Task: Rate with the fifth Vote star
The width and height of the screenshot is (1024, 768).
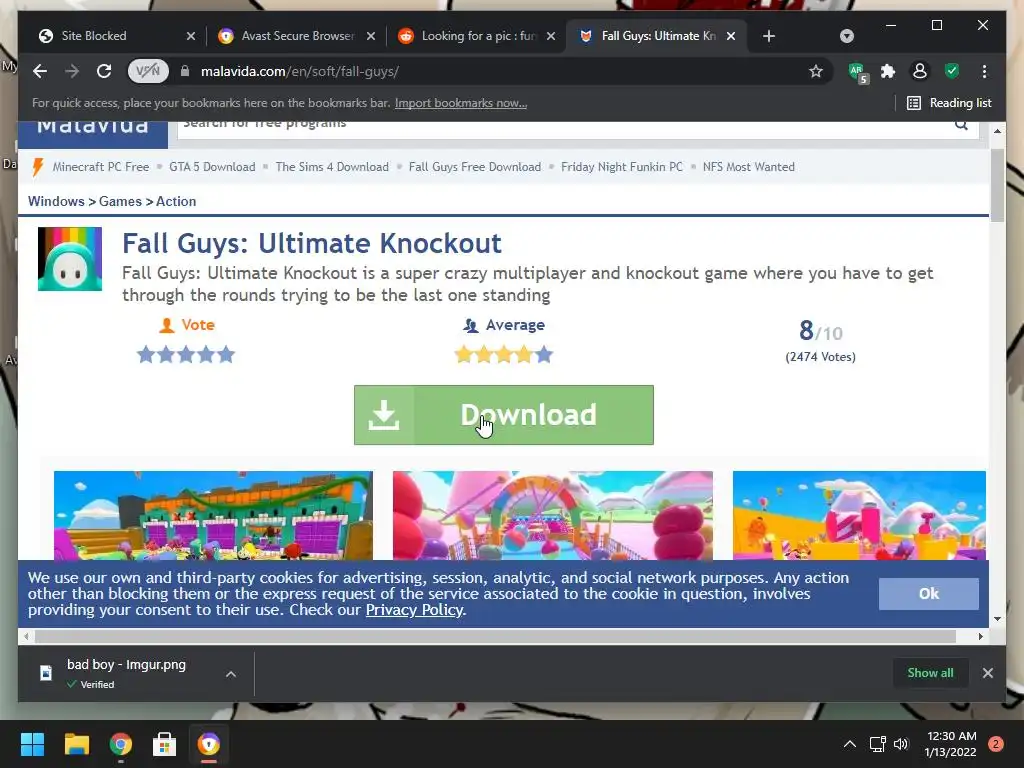Action: (x=226, y=355)
